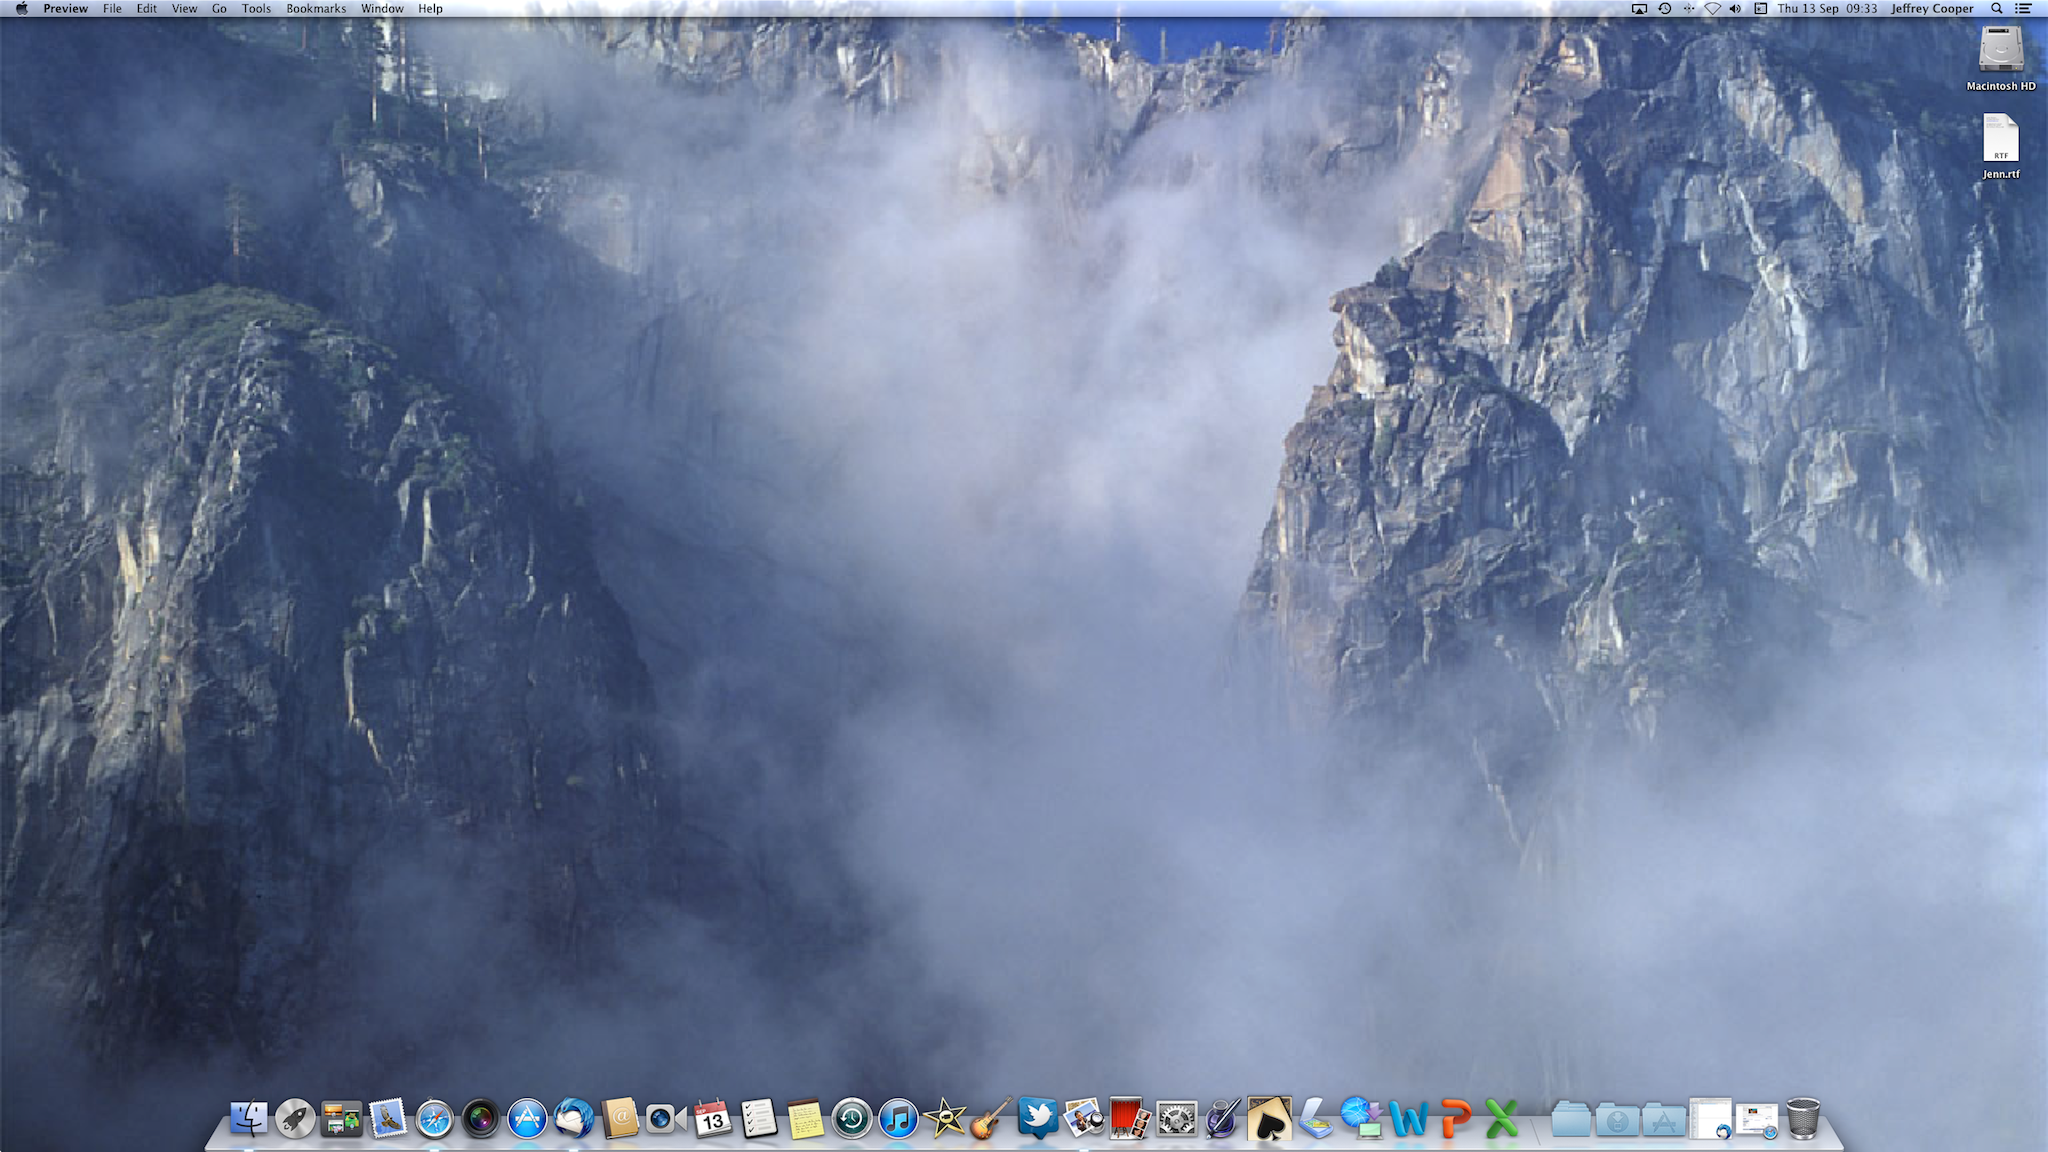Open AirPlay mirroring menu bar icon
This screenshot has height=1152, width=2048.
pos(1639,8)
